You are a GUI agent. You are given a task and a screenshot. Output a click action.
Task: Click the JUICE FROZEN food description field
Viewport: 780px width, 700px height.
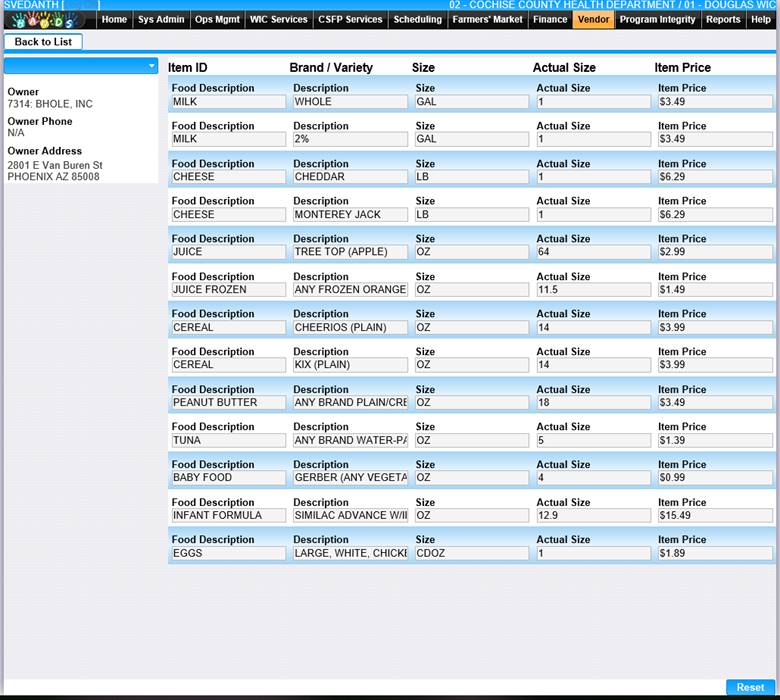pyautogui.click(x=229, y=290)
